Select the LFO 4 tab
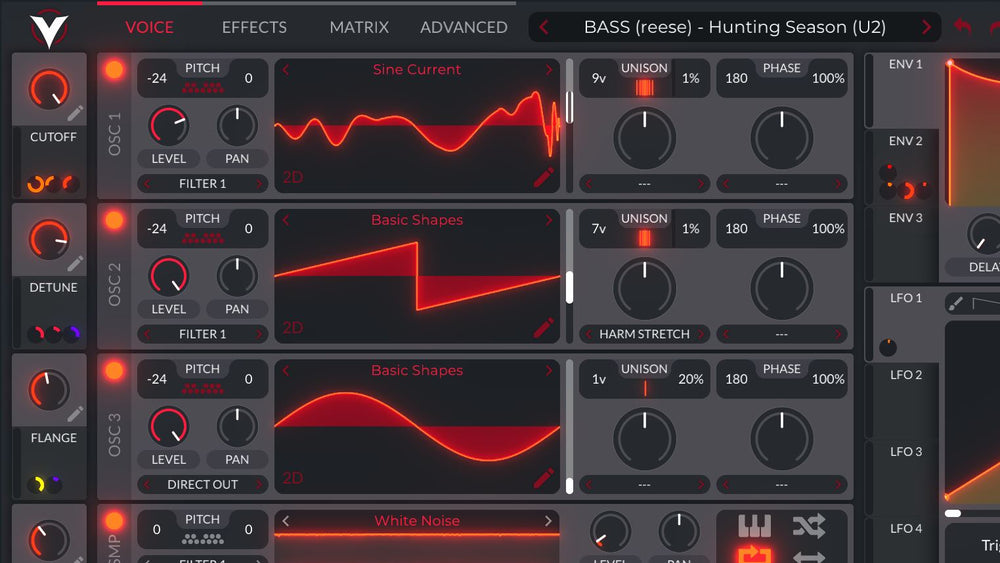Image resolution: width=1000 pixels, height=563 pixels. click(x=906, y=529)
